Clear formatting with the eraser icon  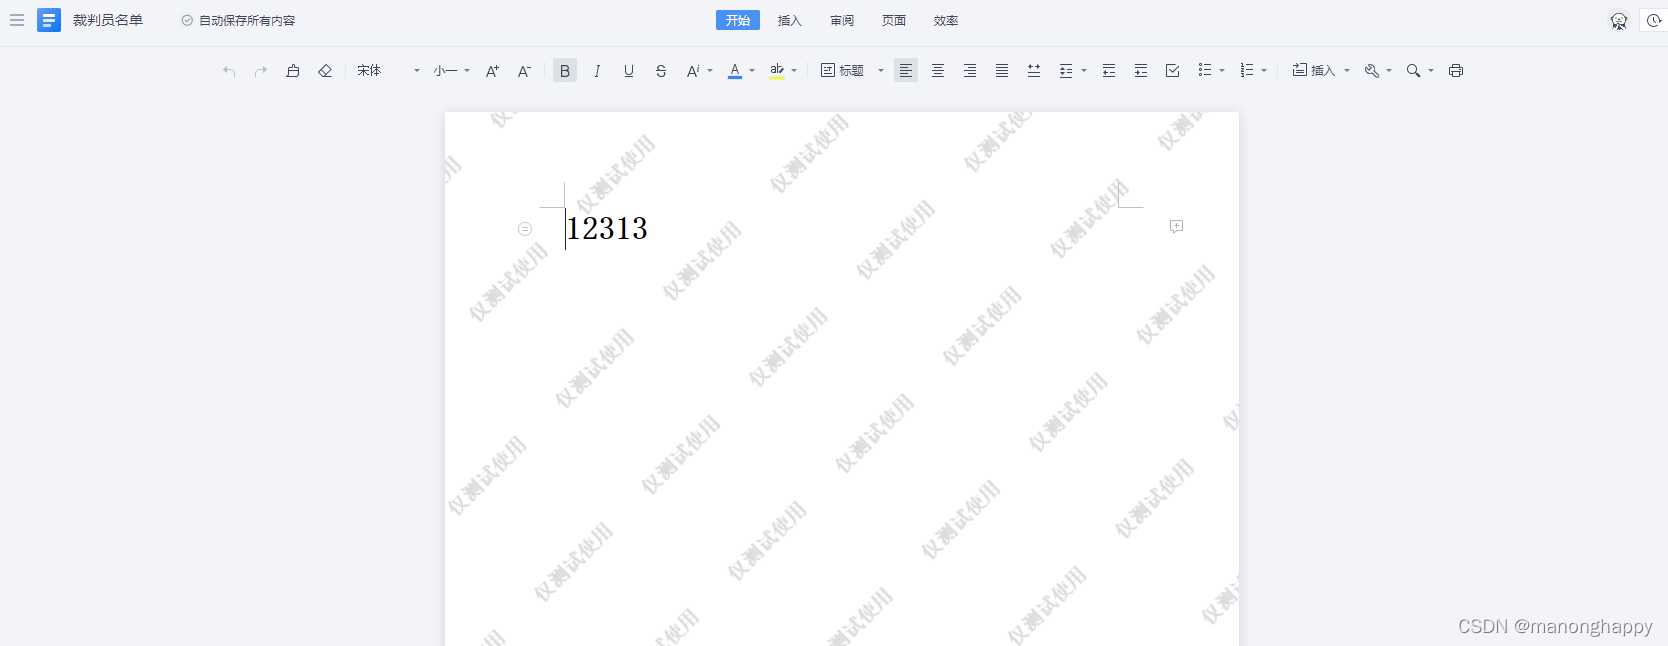click(x=325, y=71)
